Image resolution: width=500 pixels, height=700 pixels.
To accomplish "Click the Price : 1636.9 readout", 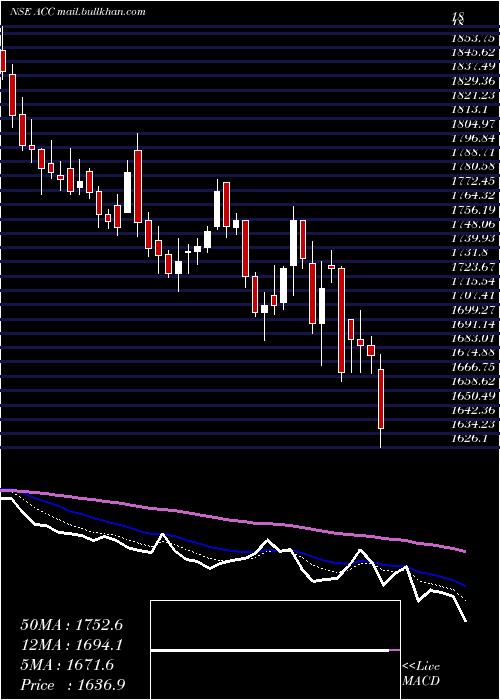I will [73, 685].
